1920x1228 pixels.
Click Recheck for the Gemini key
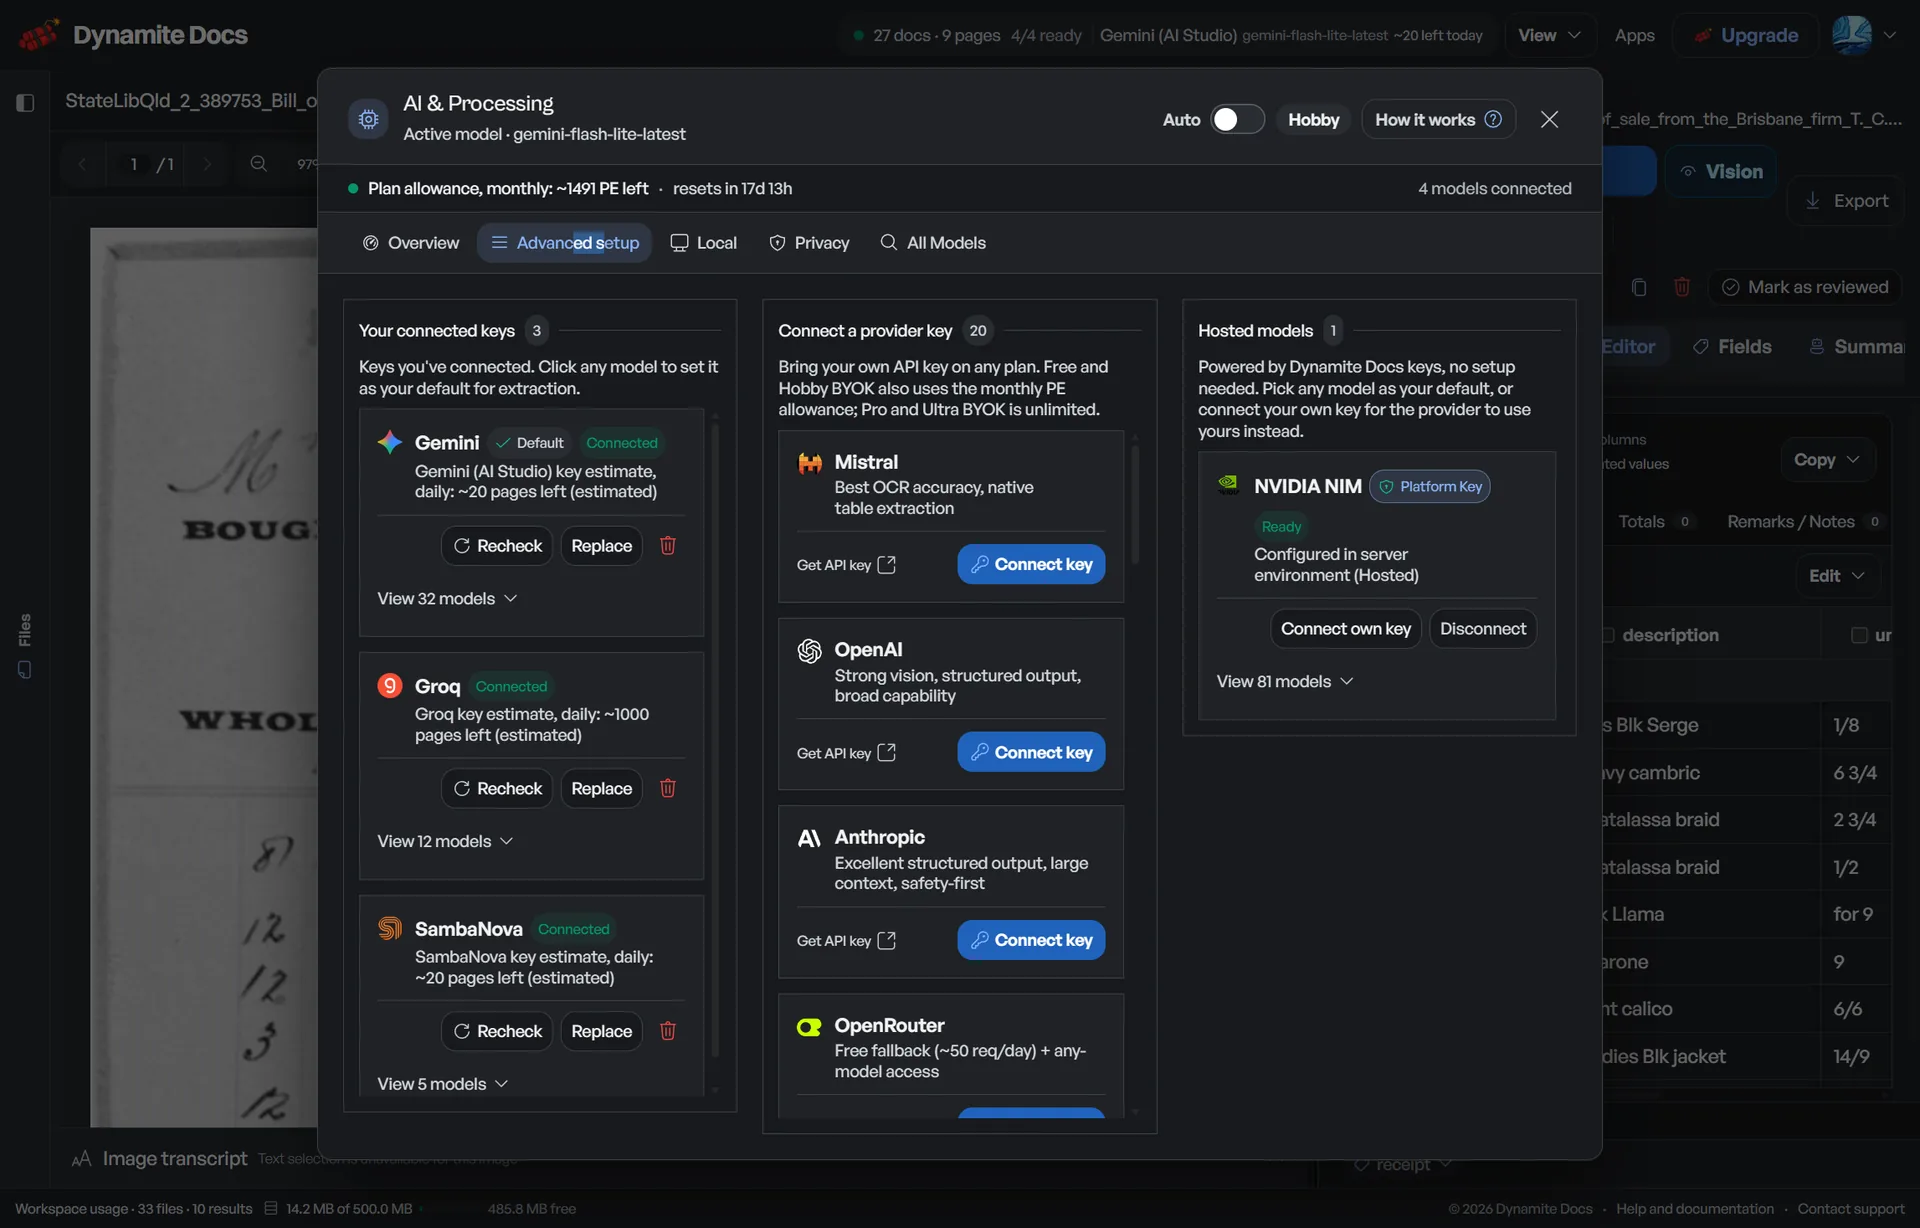click(497, 546)
